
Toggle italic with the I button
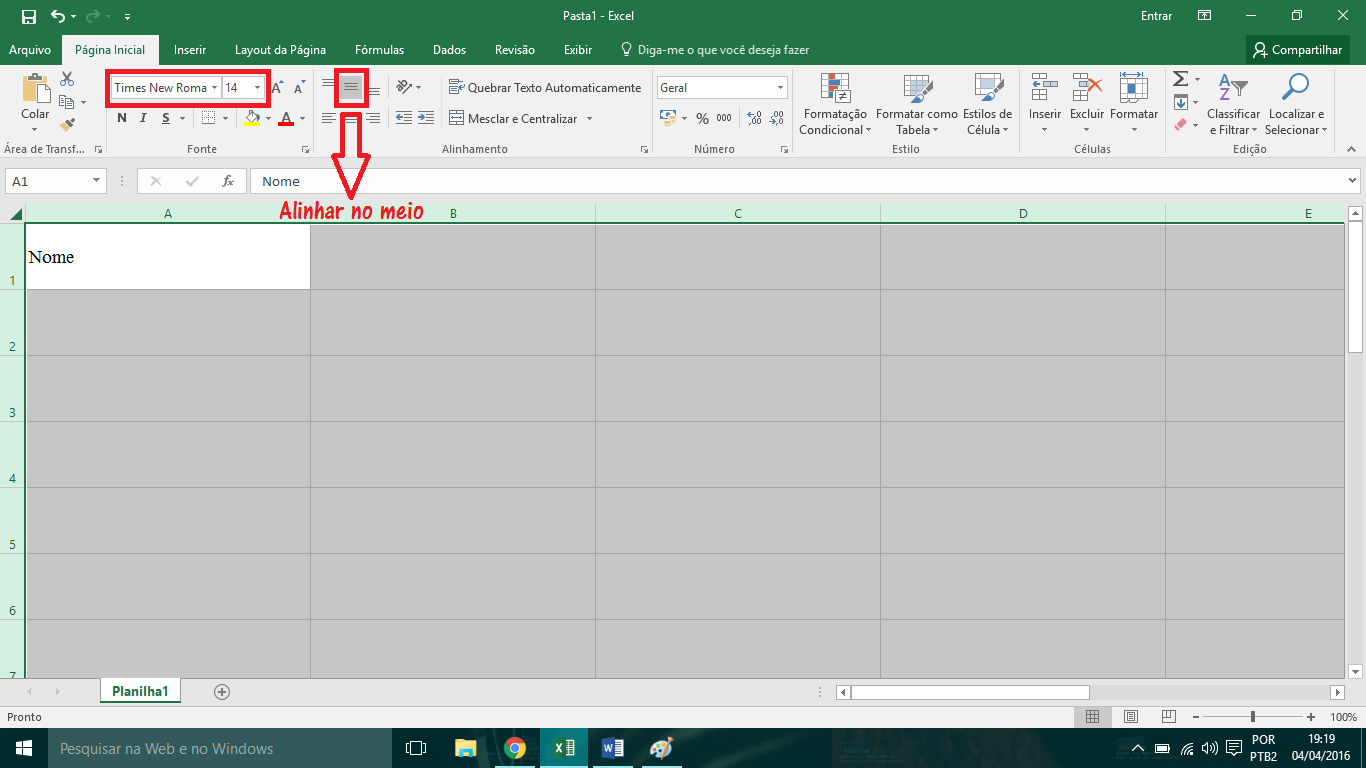pyautogui.click(x=143, y=118)
